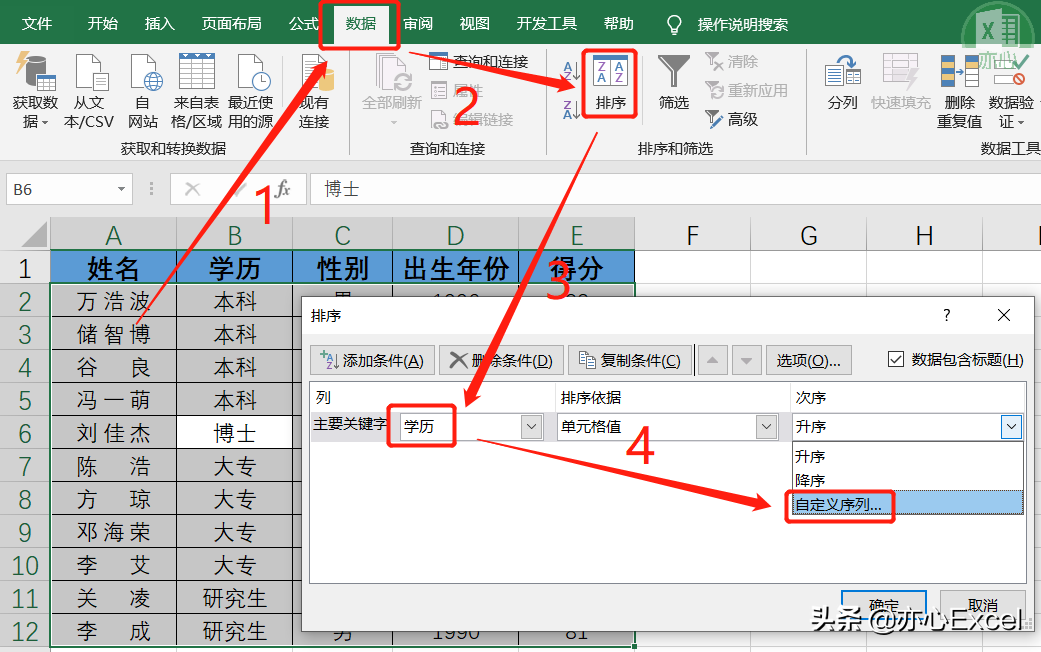The width and height of the screenshot is (1041, 652).
Task: Open Advanced filter (高级)
Action: (732, 120)
